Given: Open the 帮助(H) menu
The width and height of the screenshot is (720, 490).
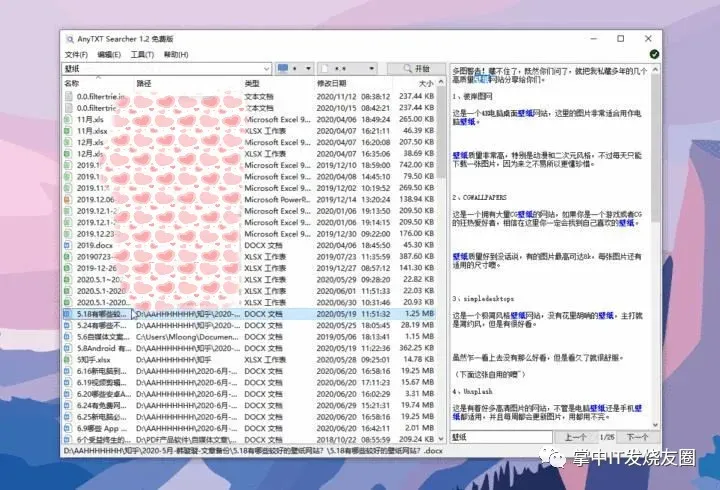Looking at the screenshot, I should tap(176, 55).
